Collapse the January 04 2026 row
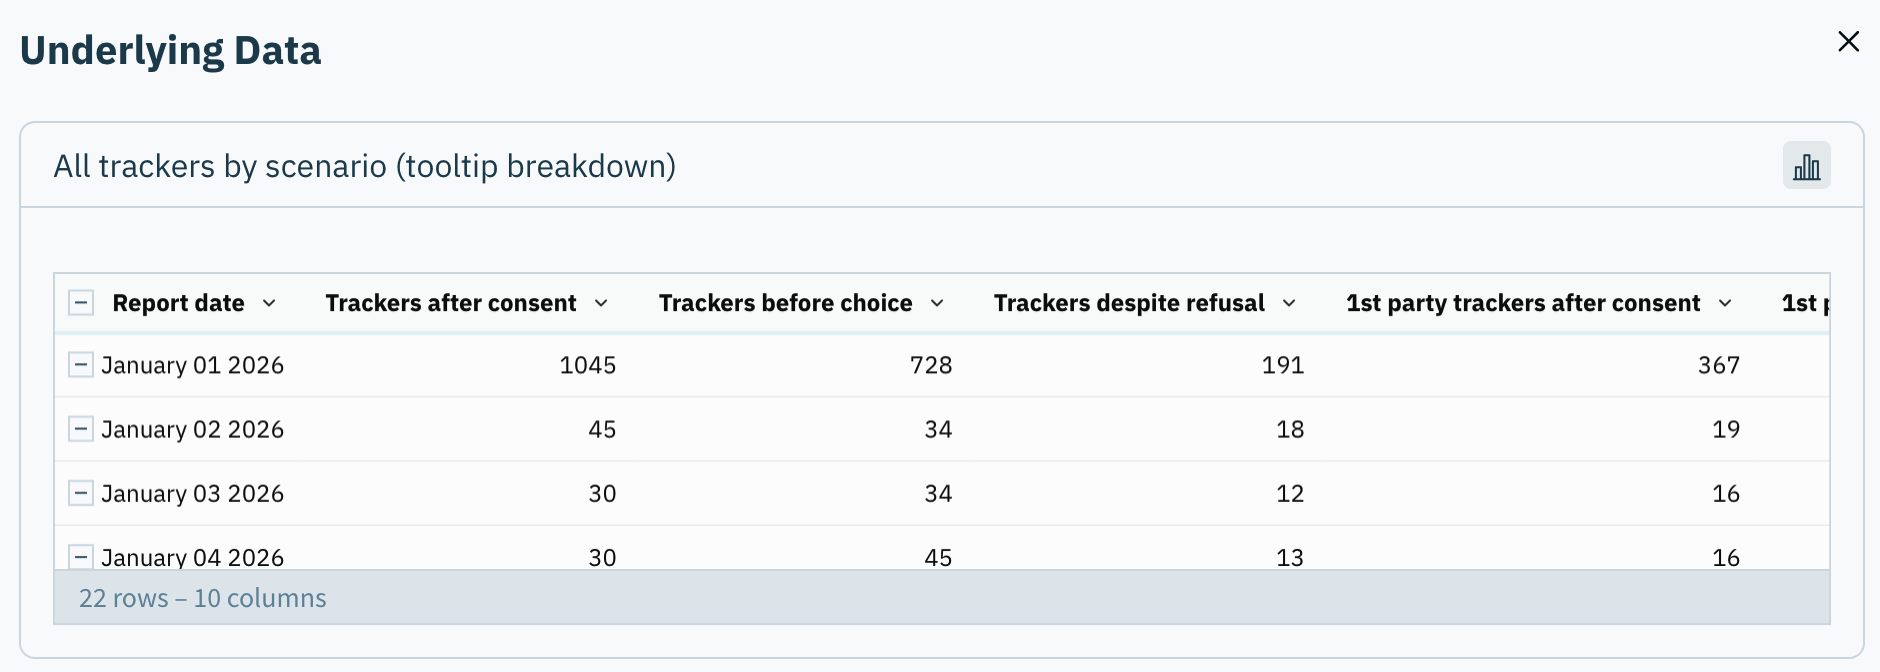The image size is (1880, 672). coord(81,556)
